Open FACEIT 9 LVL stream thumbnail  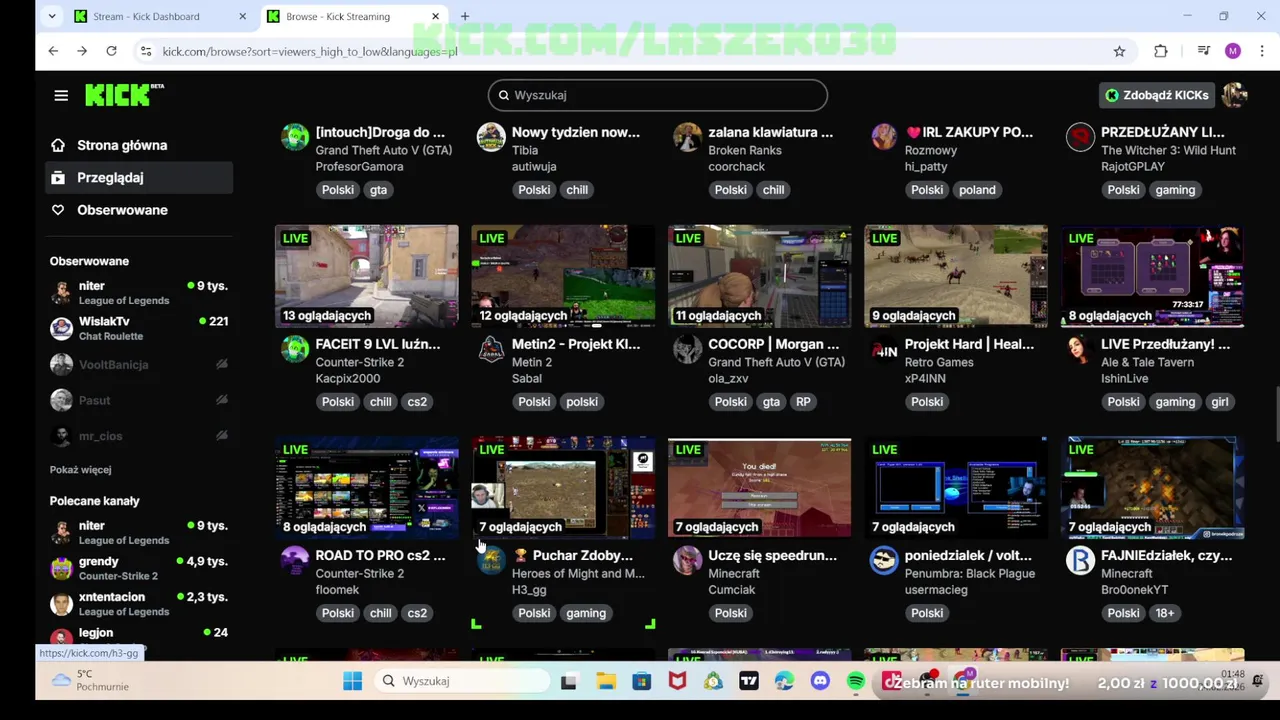click(x=367, y=276)
